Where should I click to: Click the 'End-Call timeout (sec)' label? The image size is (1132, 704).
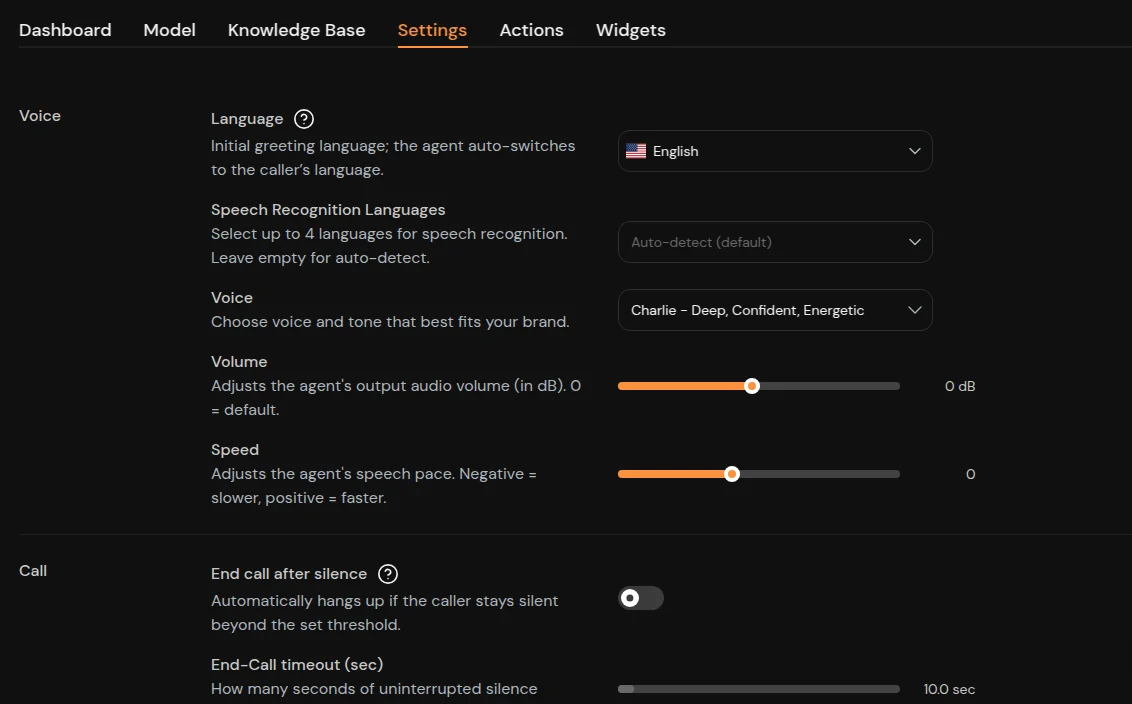[297, 664]
